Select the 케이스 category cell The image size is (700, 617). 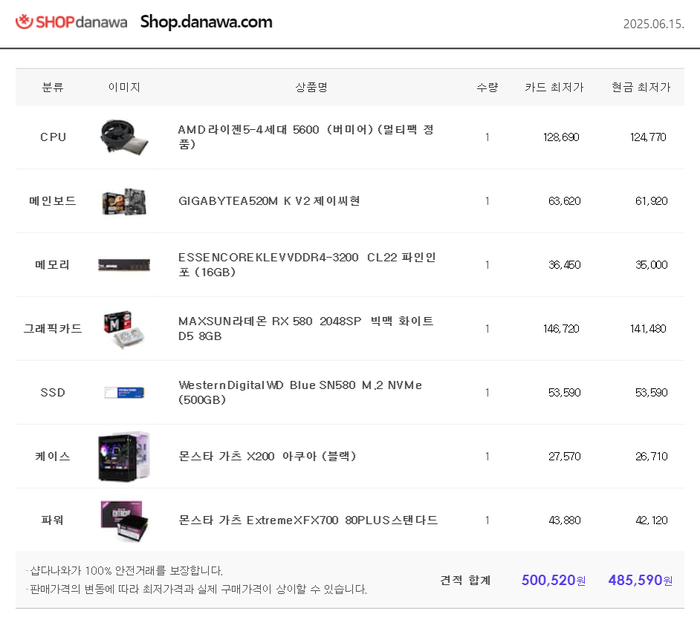point(53,456)
